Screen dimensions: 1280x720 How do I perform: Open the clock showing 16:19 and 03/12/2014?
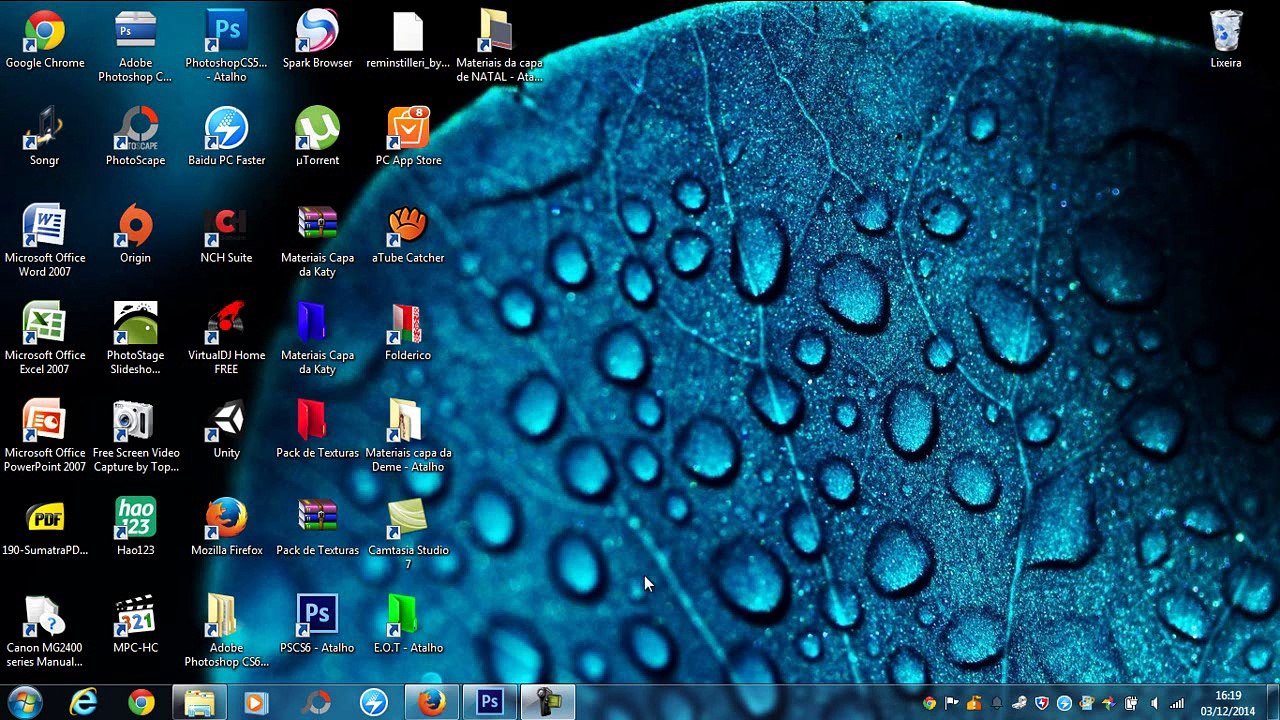pos(1228,703)
